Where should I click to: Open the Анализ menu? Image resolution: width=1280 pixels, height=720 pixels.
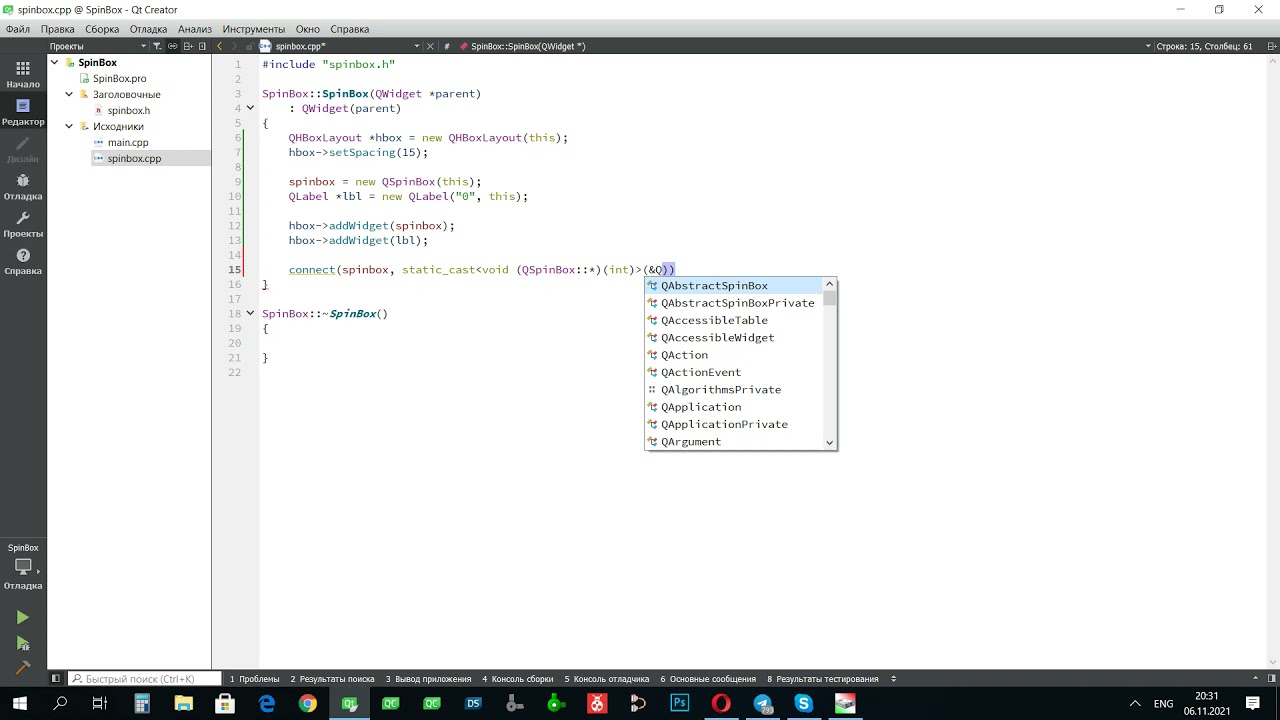195,29
